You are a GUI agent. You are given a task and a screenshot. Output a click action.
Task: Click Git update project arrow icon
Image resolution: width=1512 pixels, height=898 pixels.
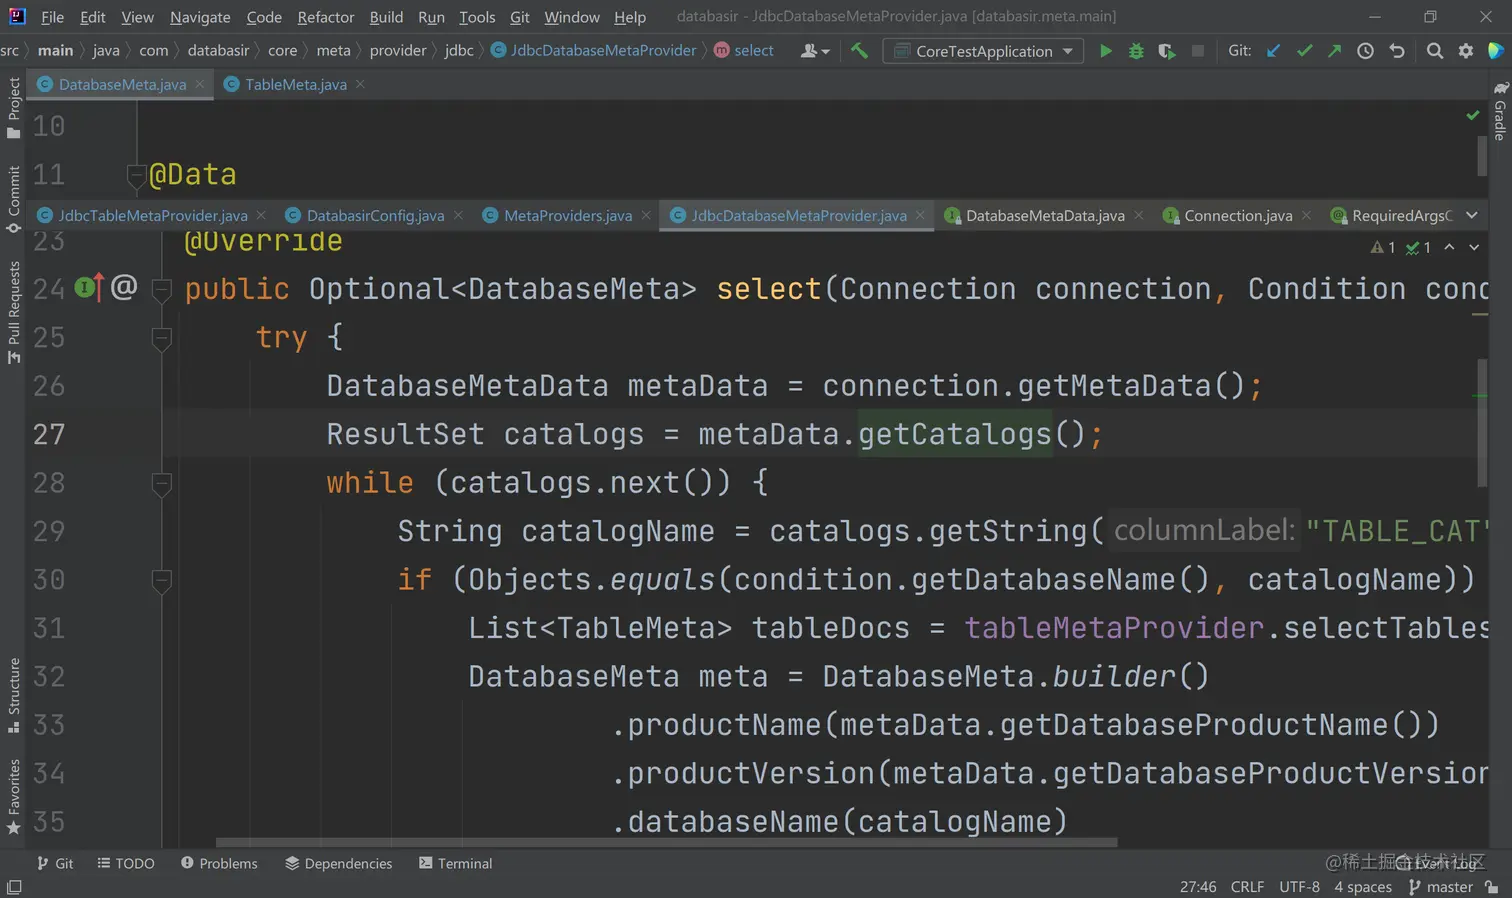1273,51
